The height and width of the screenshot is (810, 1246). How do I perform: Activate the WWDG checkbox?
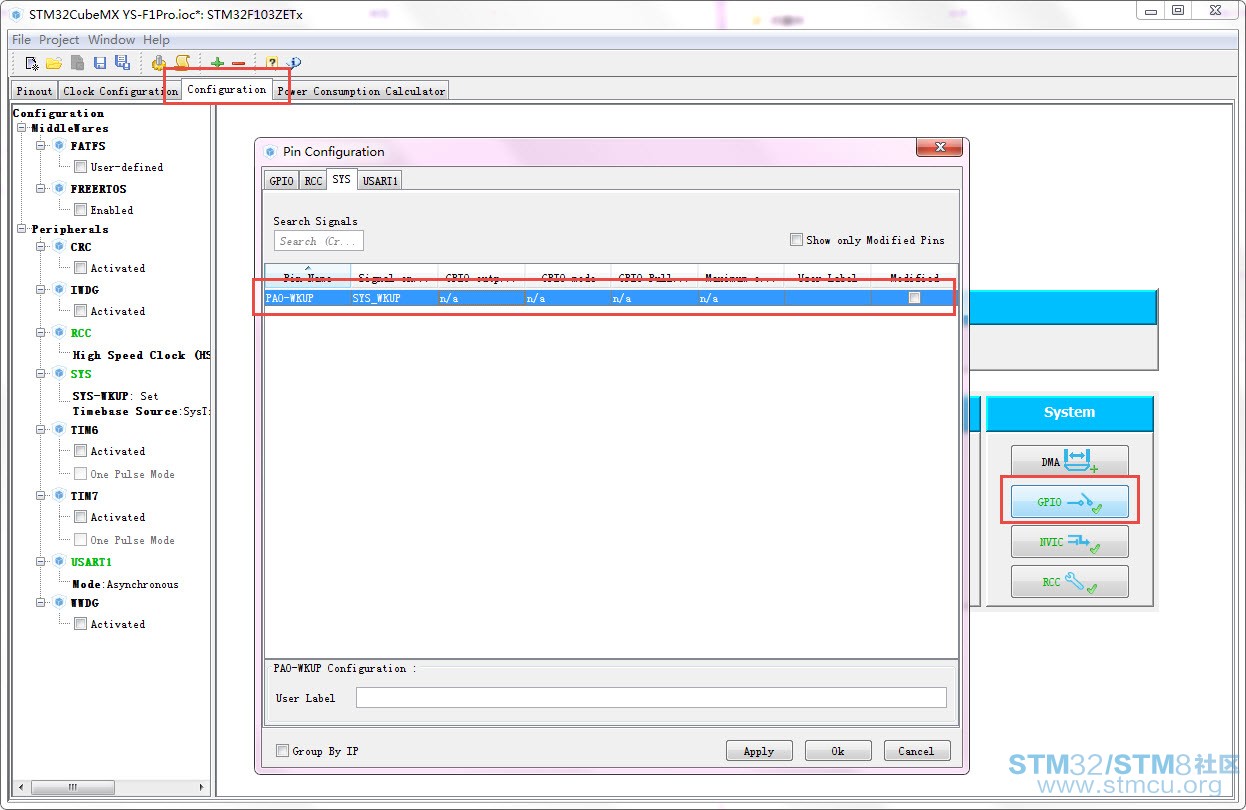click(80, 624)
